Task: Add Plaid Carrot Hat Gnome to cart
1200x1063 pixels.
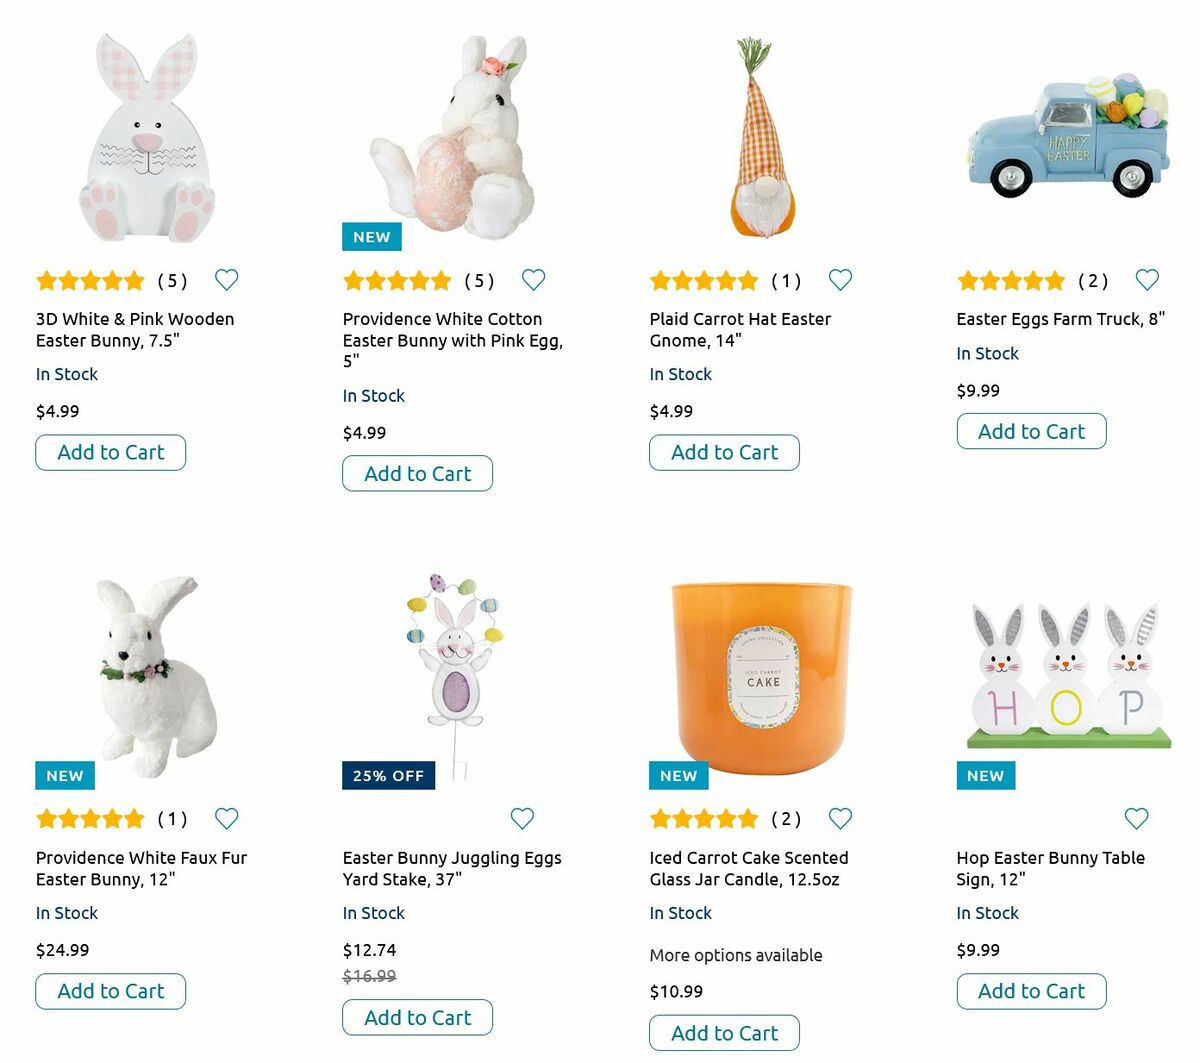Action: click(x=724, y=452)
